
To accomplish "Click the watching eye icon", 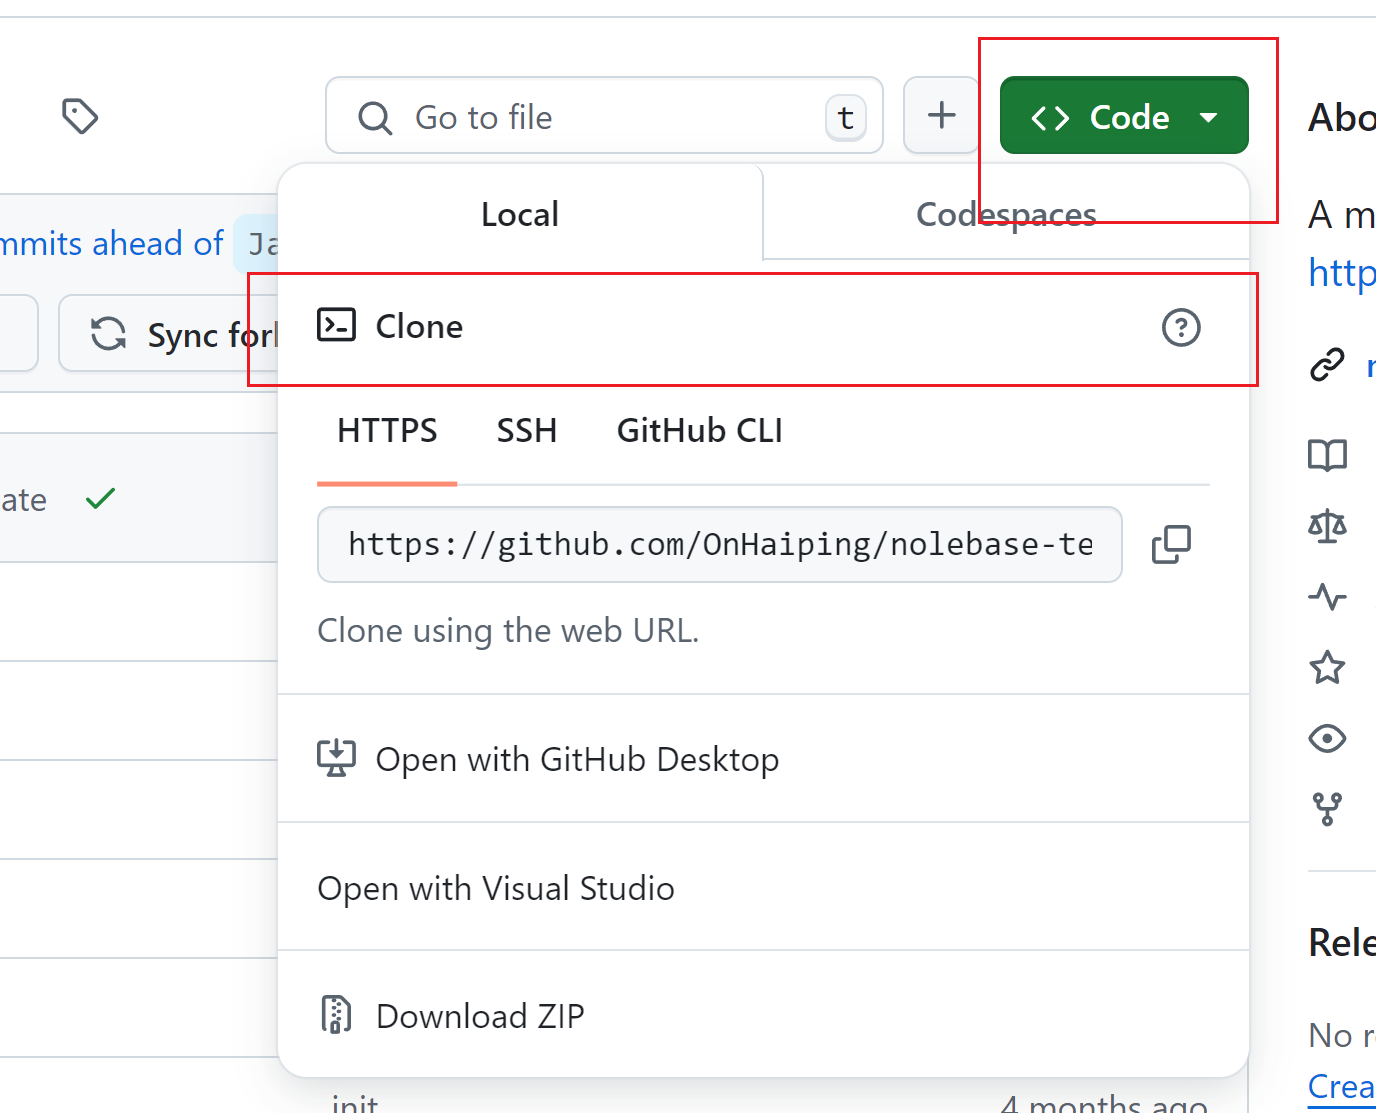I will click(1327, 739).
